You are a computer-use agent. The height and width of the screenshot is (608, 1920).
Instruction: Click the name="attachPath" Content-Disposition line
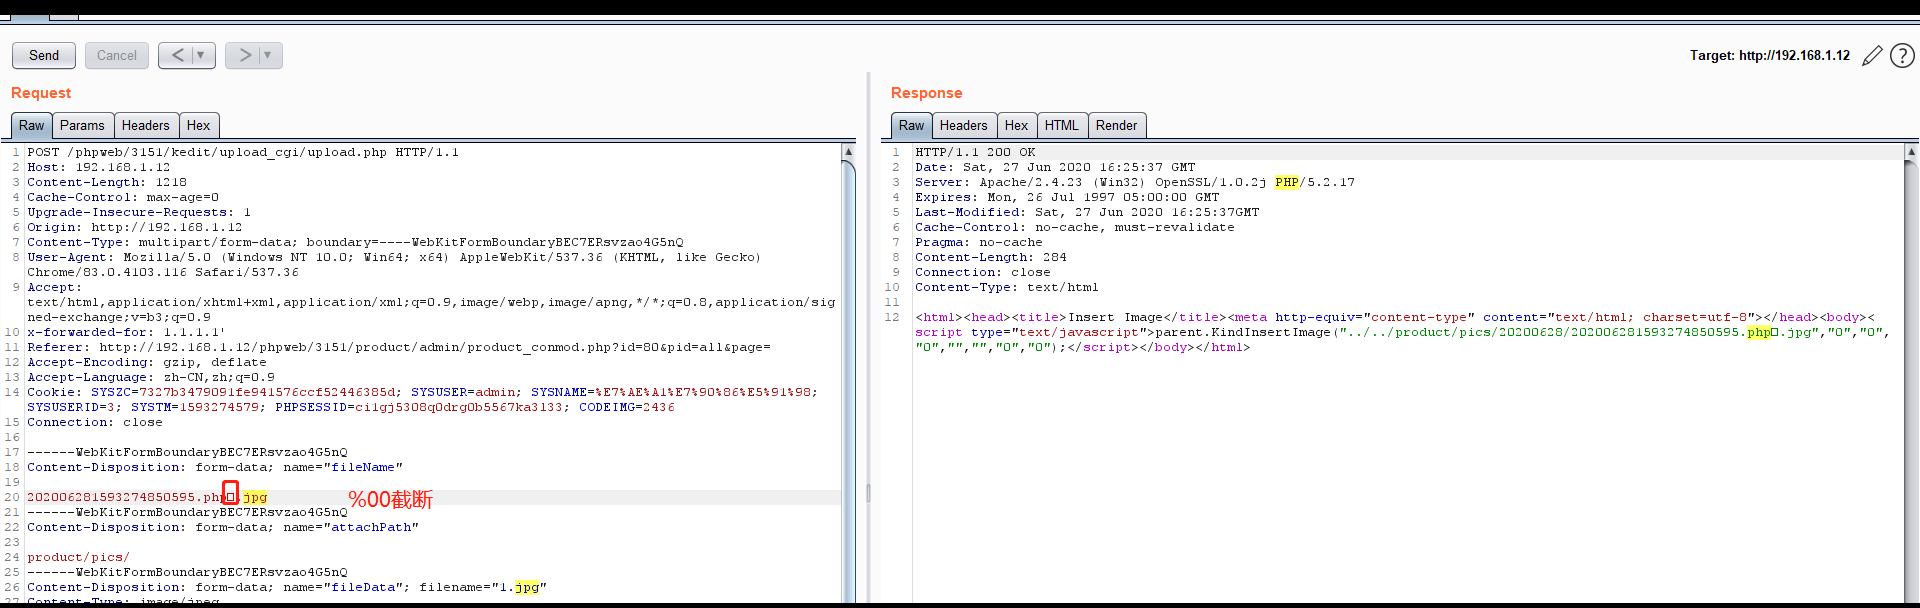pos(223,527)
